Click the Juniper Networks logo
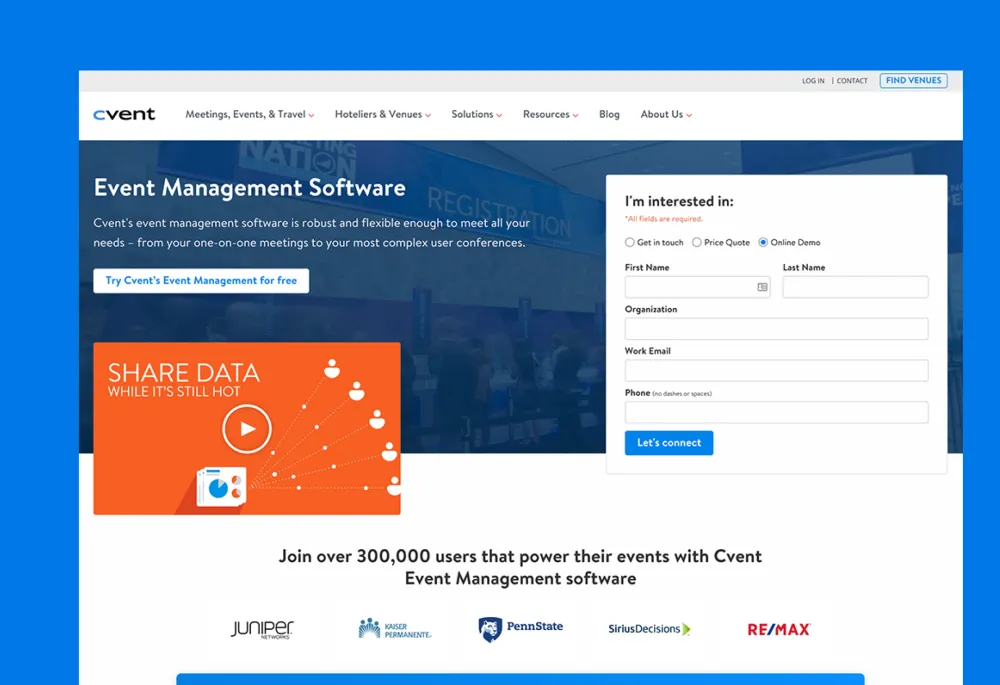 pos(262,629)
